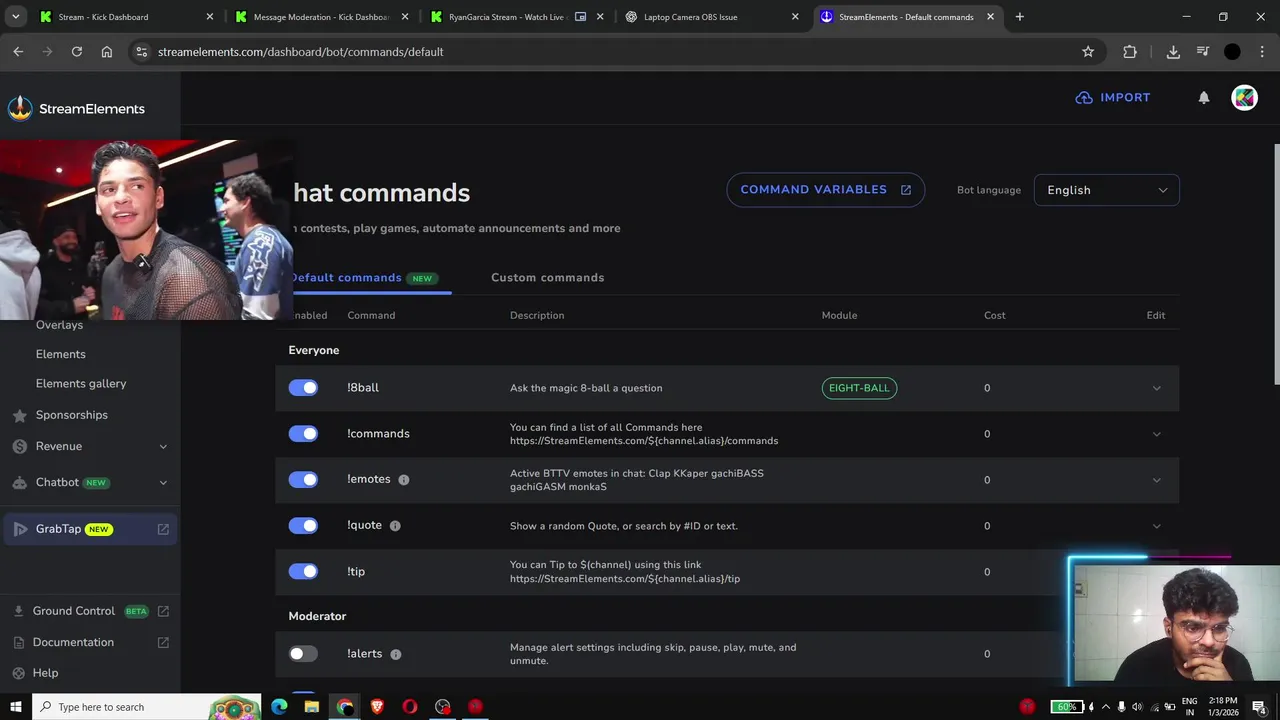Open a new browser tab
1280x720 pixels.
tap(1019, 17)
